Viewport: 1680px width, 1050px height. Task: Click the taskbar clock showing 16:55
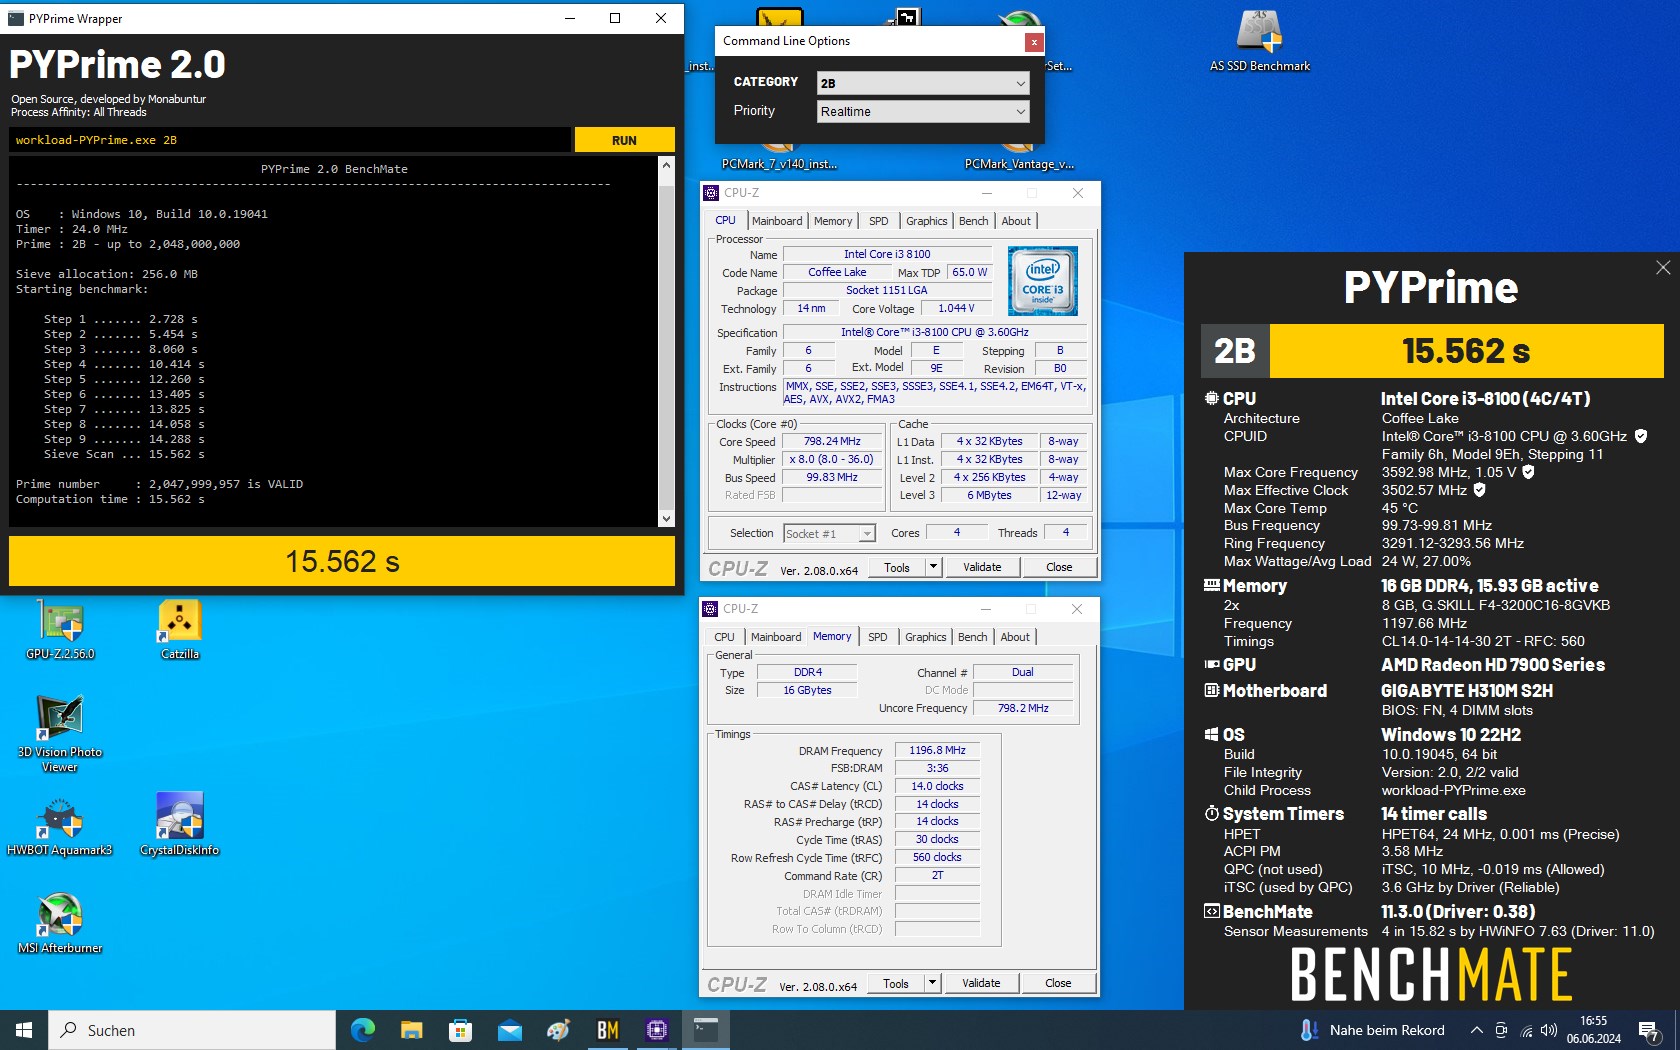tap(1594, 1030)
